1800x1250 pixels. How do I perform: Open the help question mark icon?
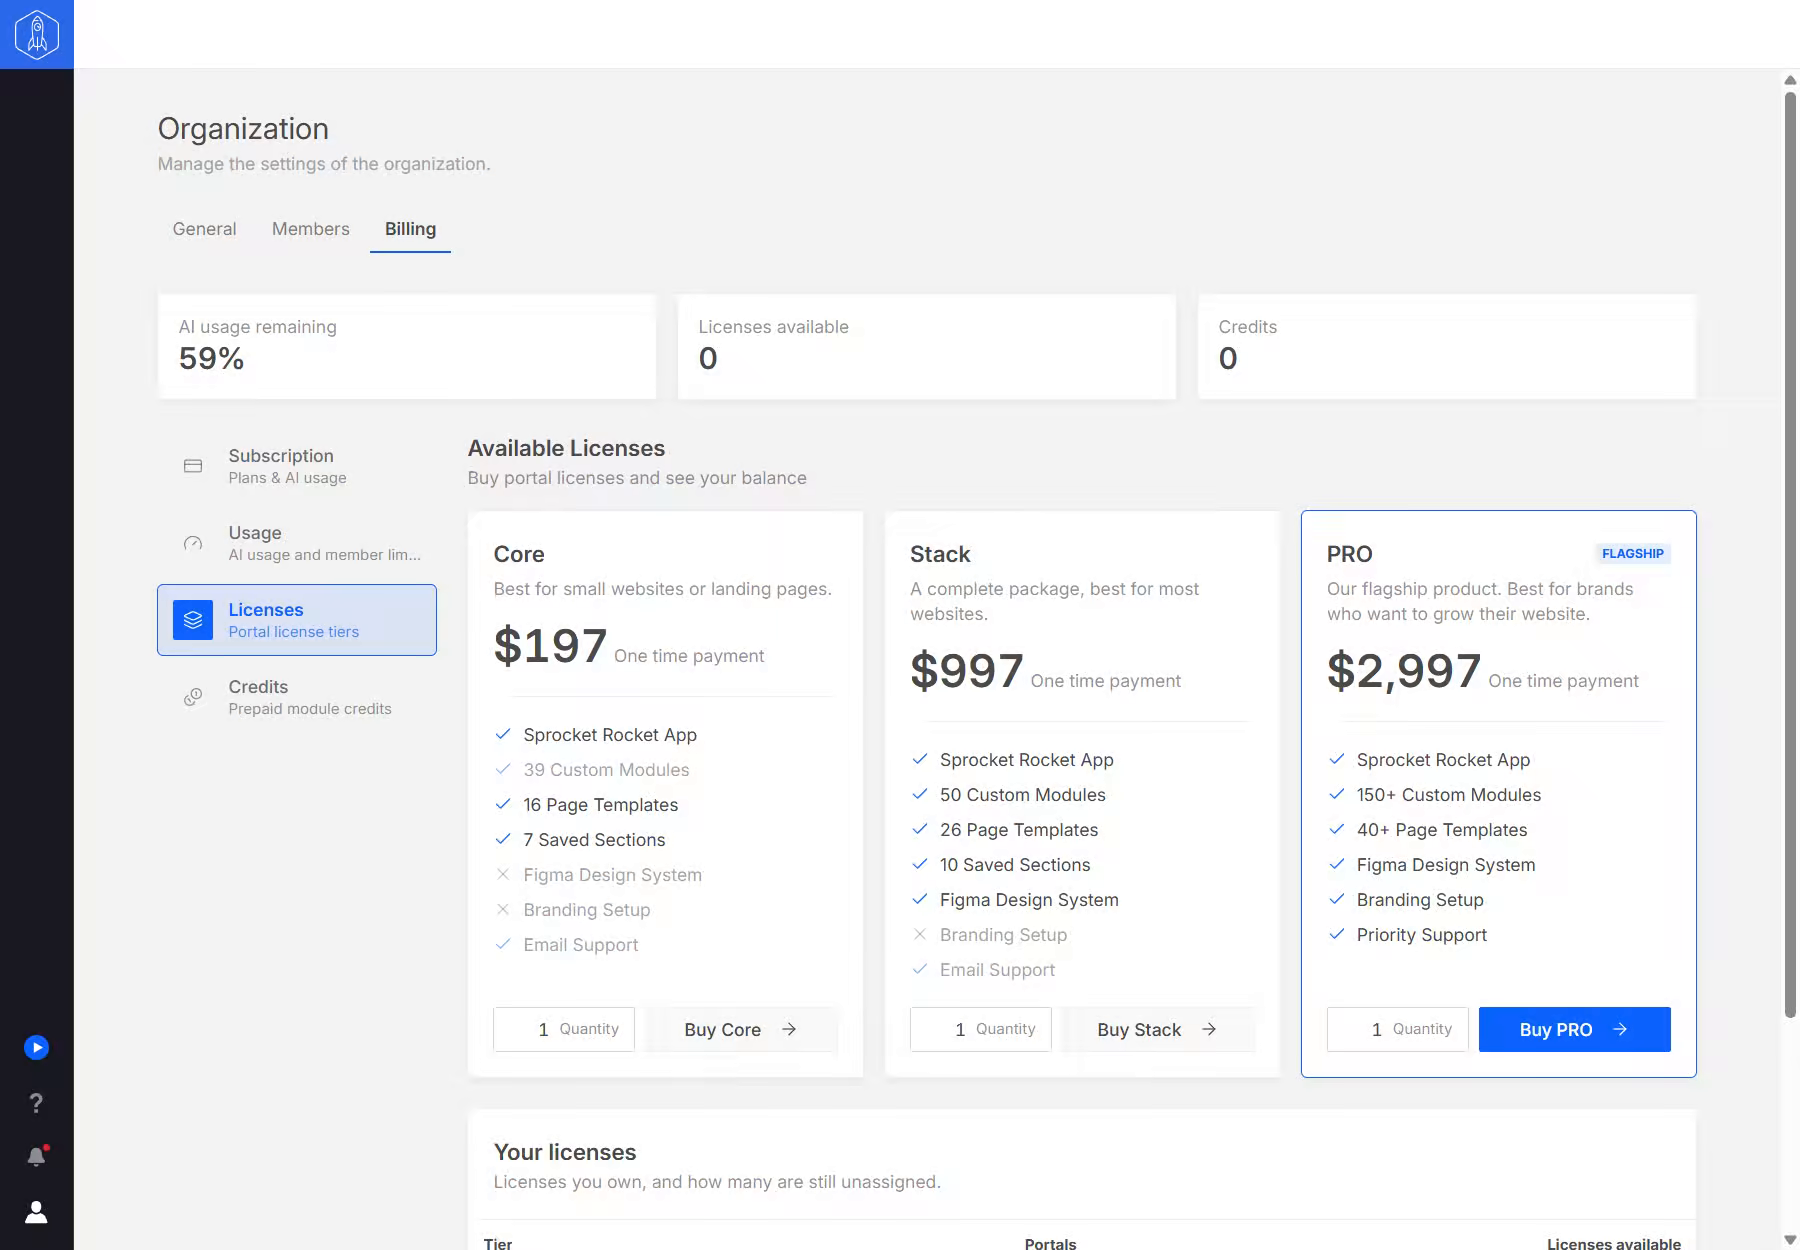click(36, 1102)
